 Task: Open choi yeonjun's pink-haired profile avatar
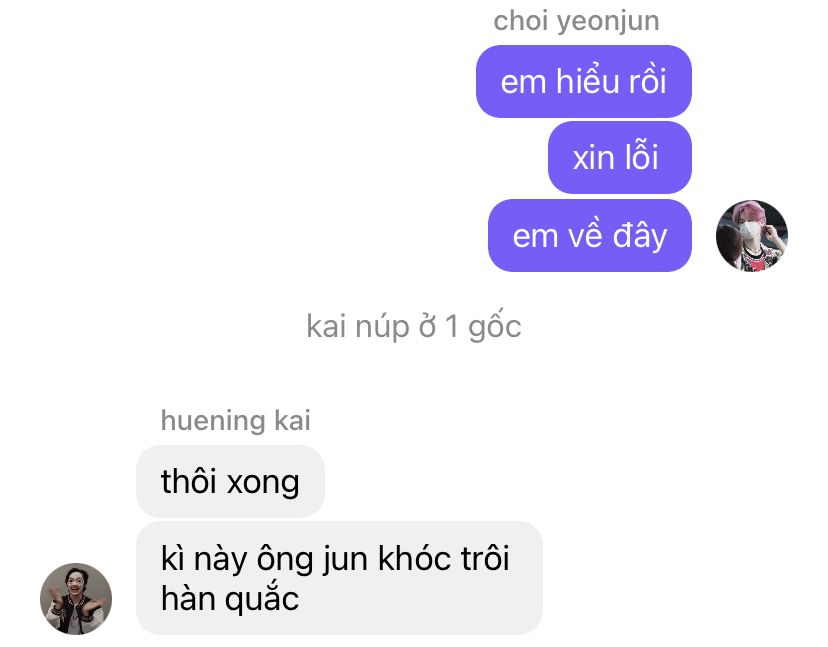pyautogui.click(x=751, y=236)
